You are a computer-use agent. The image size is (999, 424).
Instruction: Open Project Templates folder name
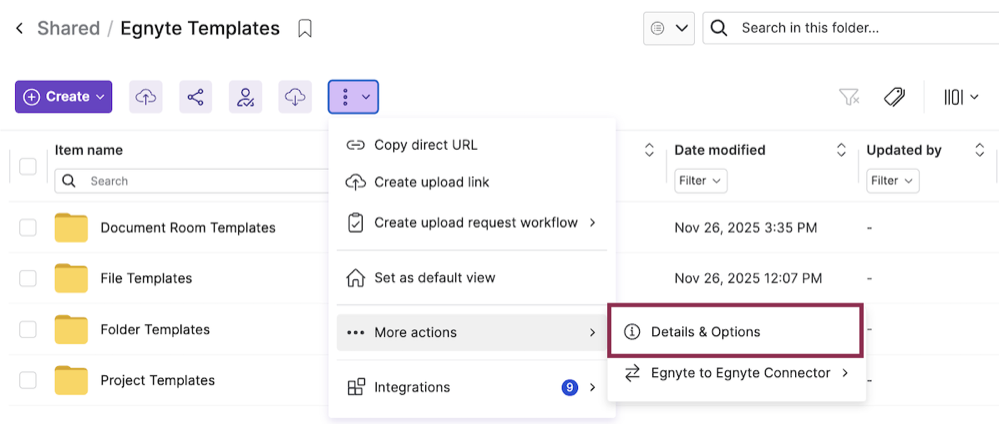click(x=157, y=381)
